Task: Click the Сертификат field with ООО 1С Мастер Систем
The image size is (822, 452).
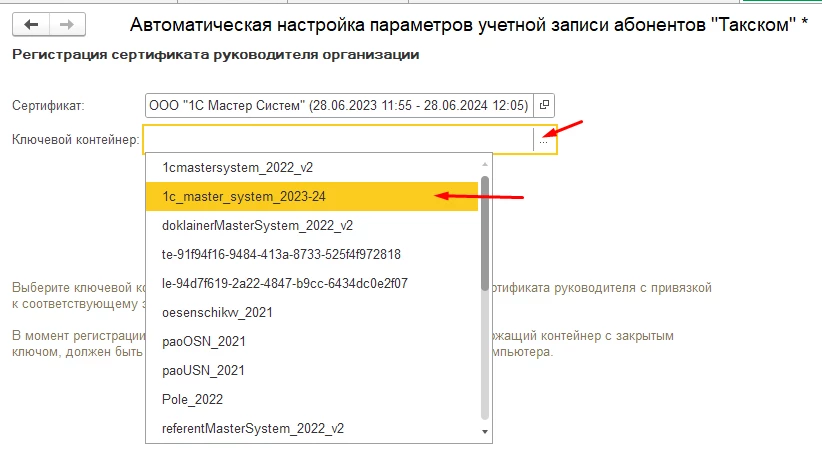Action: 339,105
